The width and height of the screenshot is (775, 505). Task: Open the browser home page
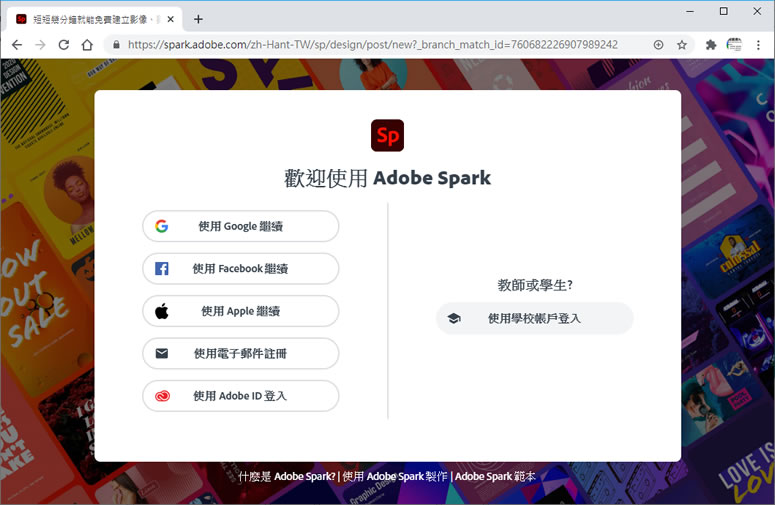tap(87, 45)
